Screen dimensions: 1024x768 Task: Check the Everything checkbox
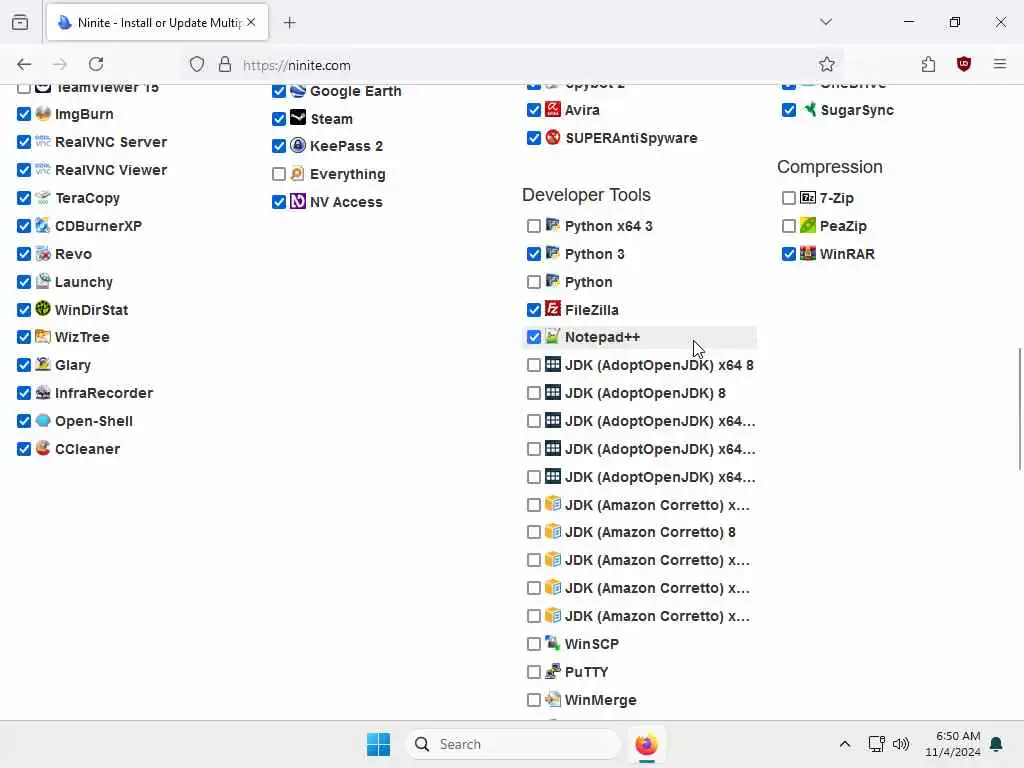click(279, 174)
